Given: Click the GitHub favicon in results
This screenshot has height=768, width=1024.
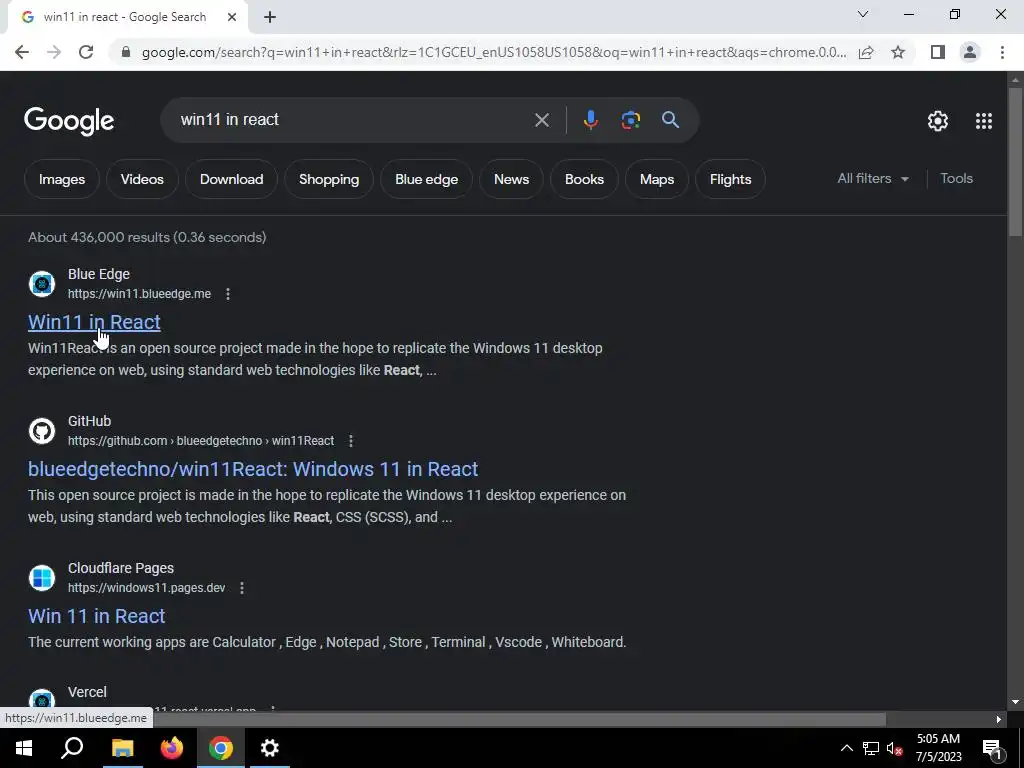Looking at the screenshot, I should pos(42,431).
